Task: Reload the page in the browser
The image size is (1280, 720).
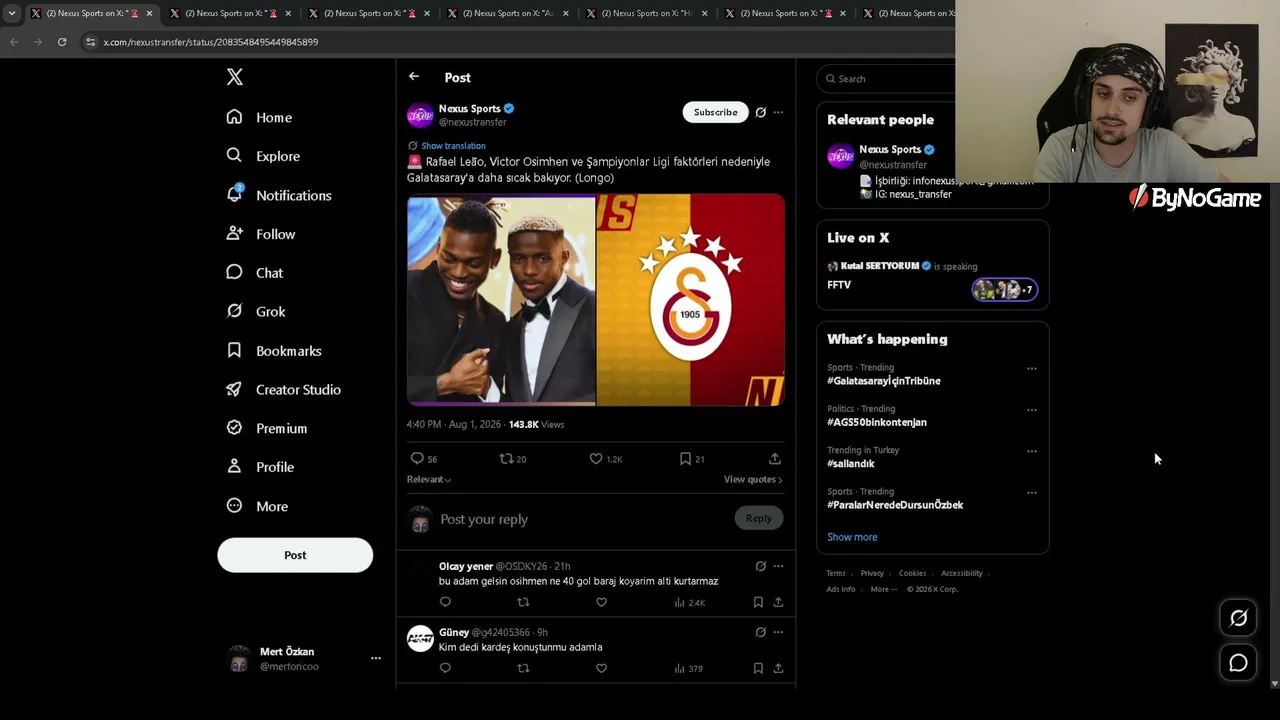Action: coord(62,42)
